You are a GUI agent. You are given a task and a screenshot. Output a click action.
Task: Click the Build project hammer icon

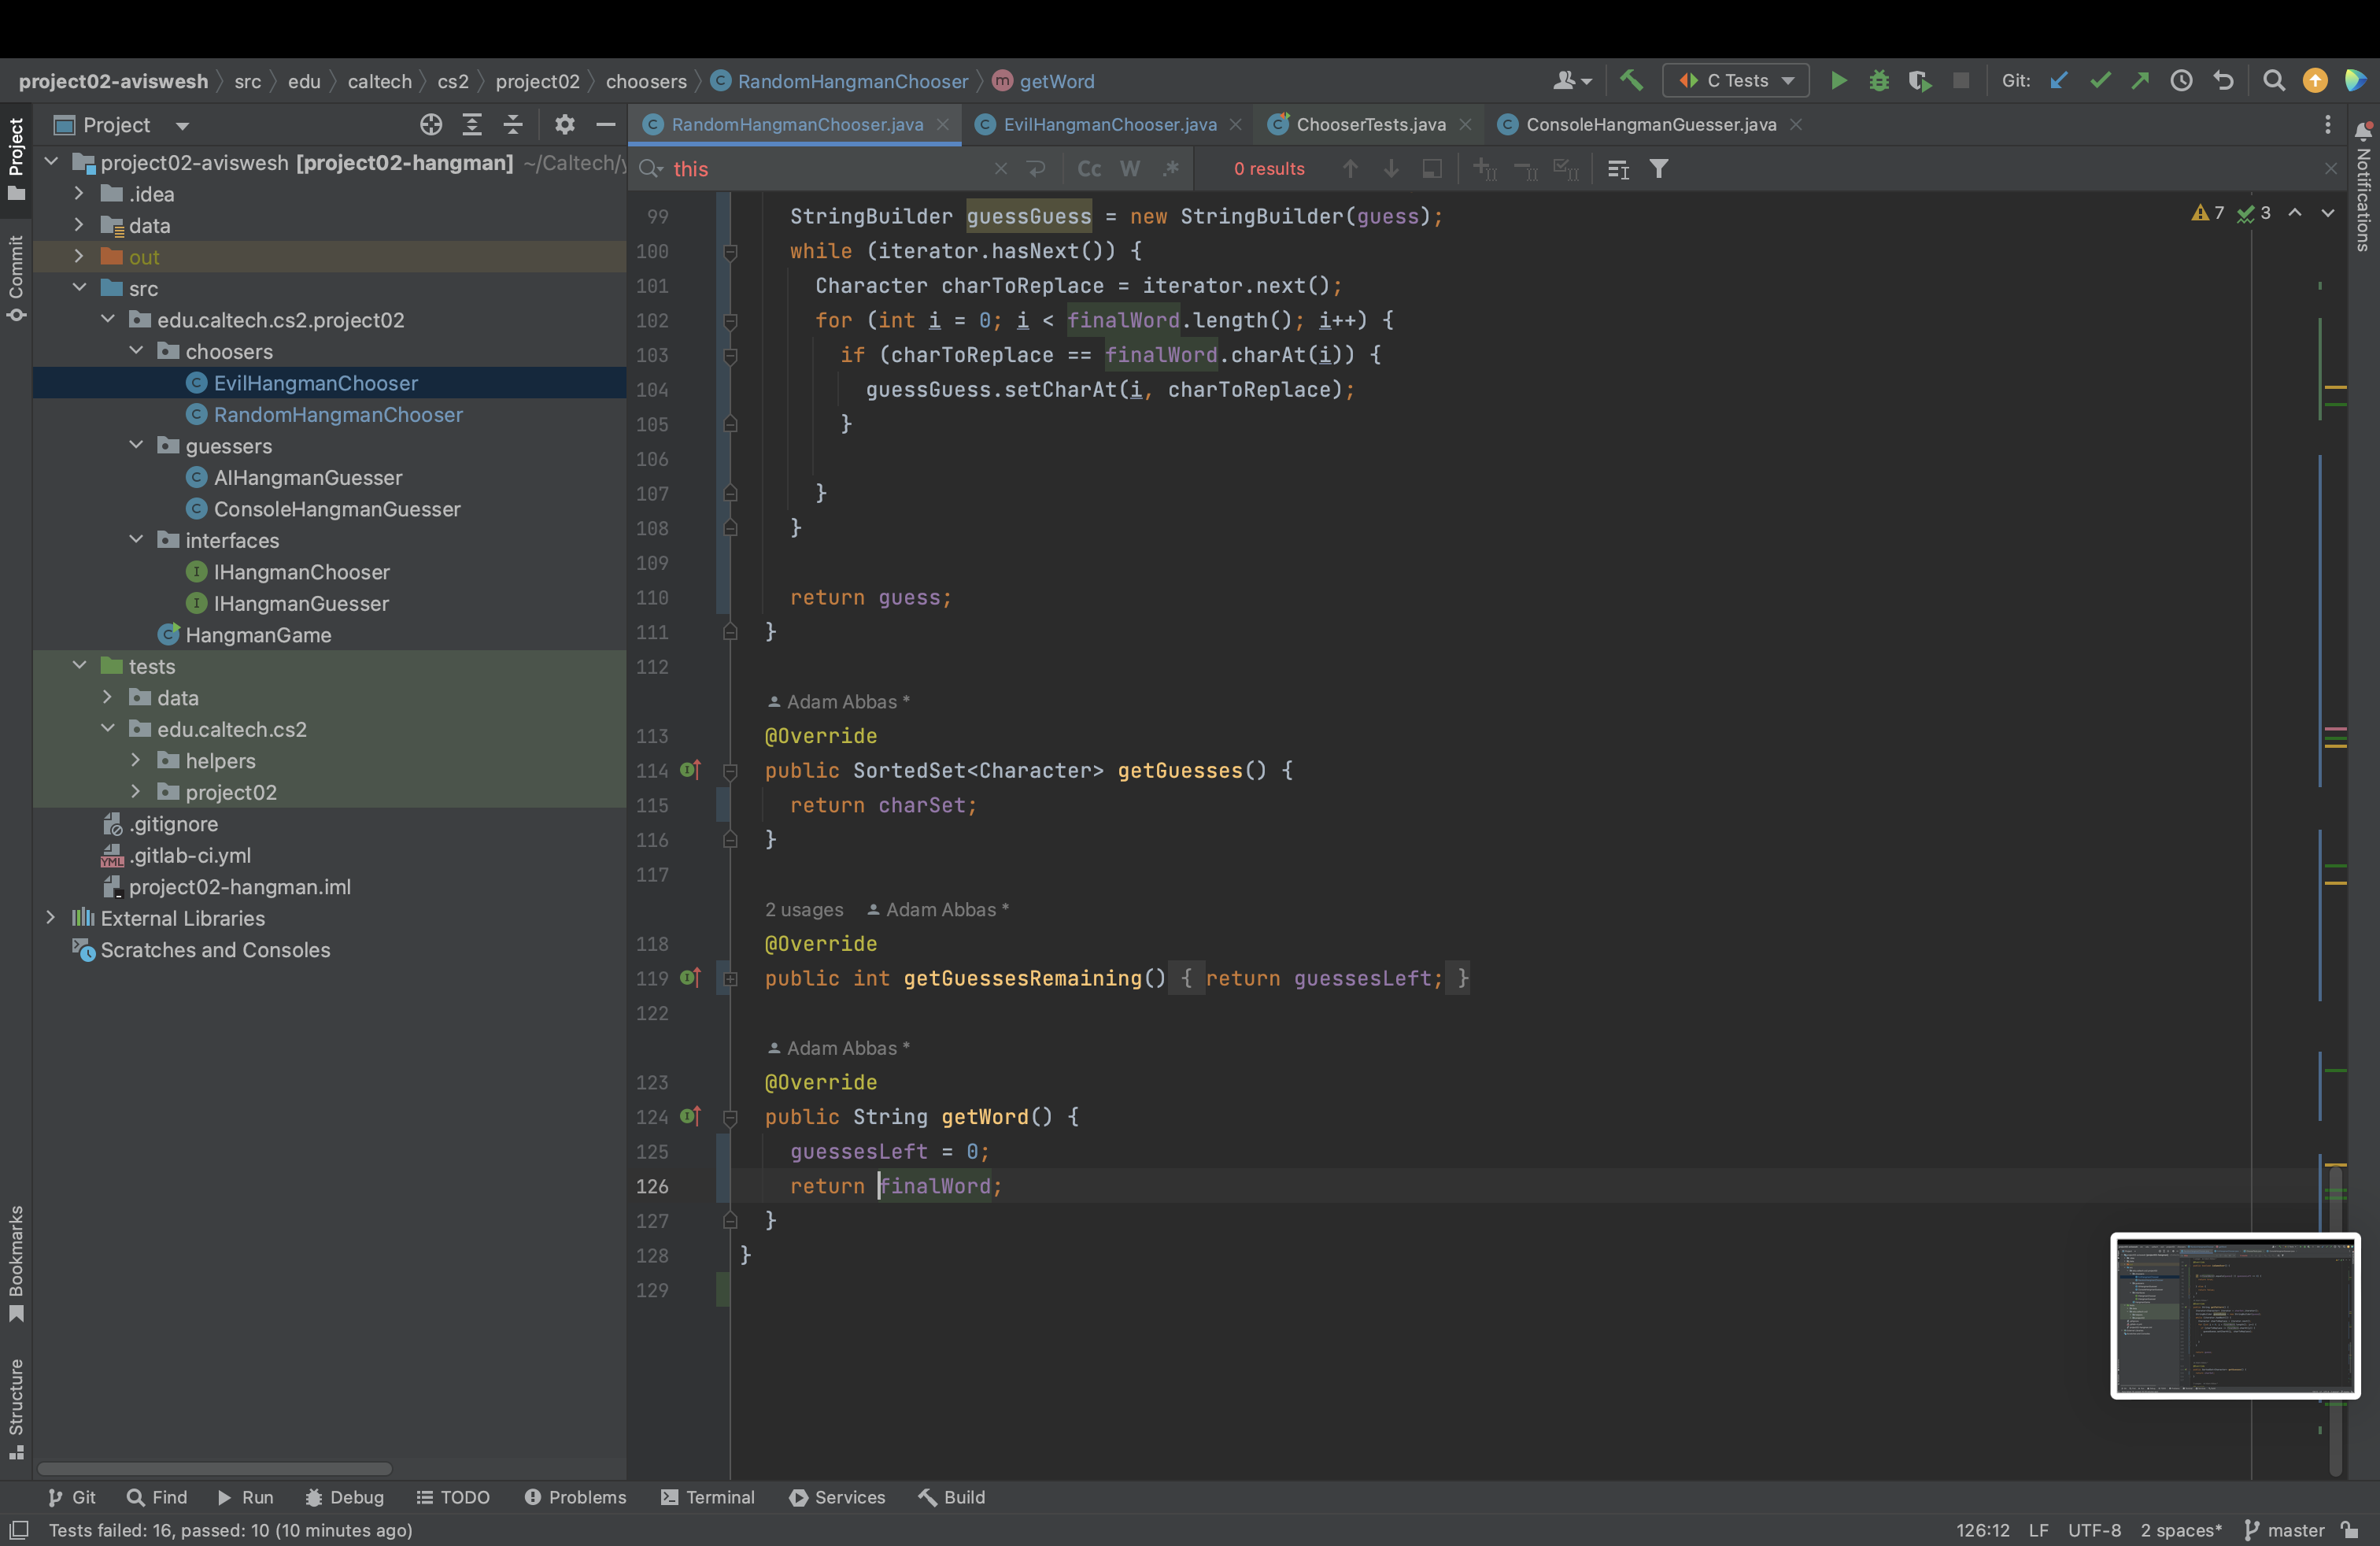coord(1631,80)
